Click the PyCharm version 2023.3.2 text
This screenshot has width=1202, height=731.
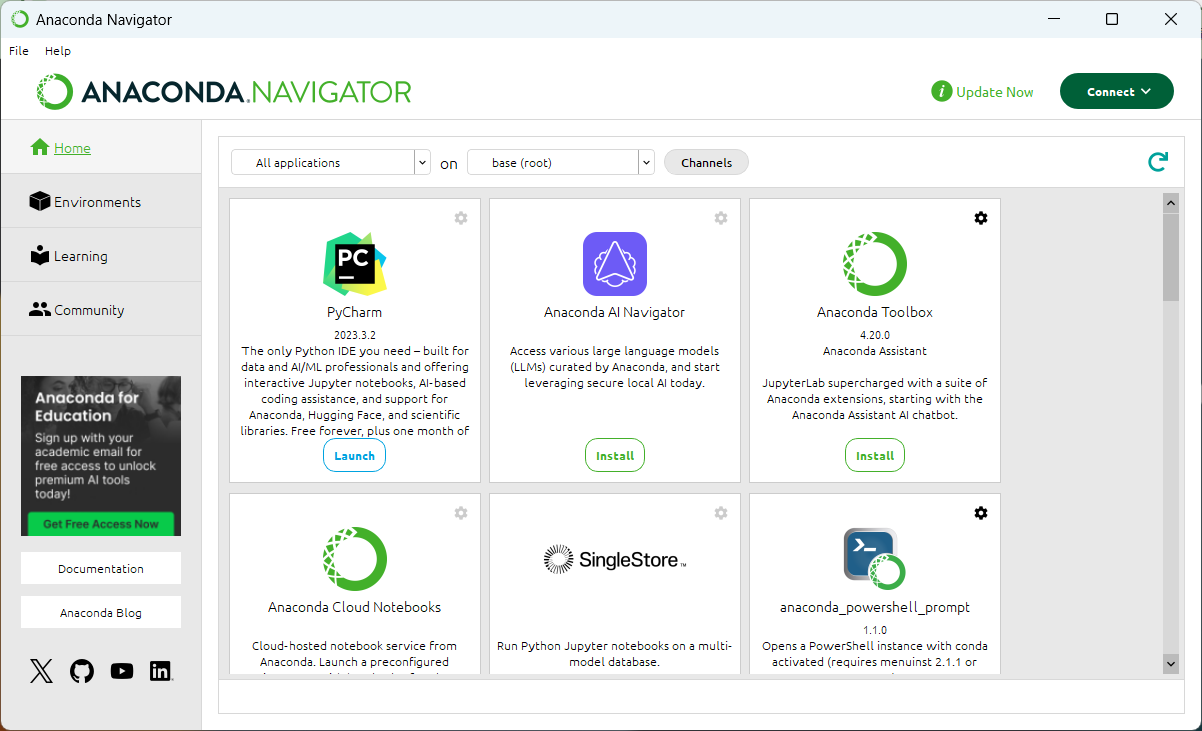pyautogui.click(x=355, y=335)
